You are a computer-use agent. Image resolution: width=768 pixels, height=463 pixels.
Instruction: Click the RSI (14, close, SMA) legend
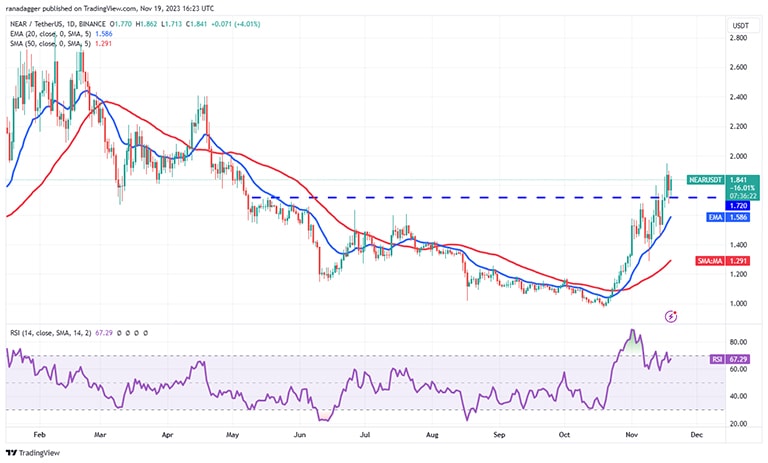pos(51,333)
